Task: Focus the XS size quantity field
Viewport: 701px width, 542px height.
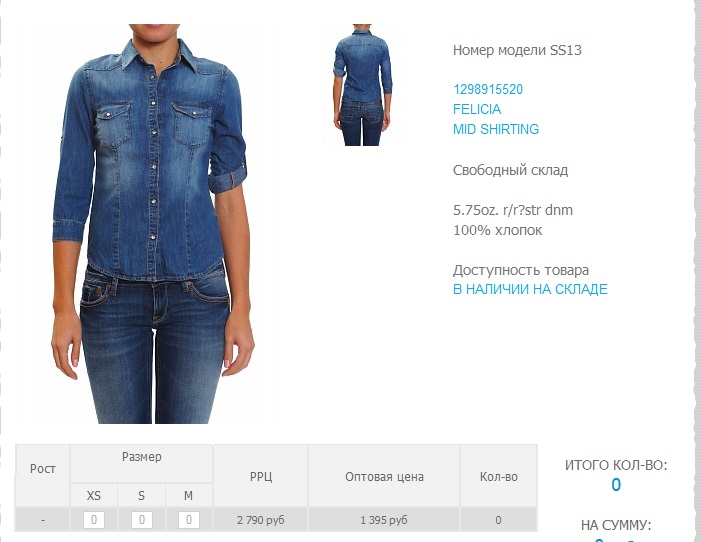Action: 93,520
